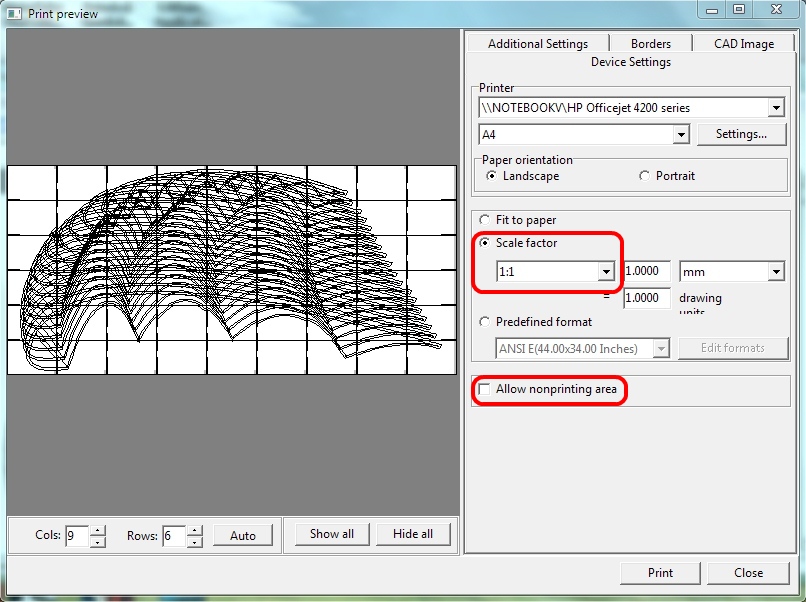
Task: Open the 1:1 scale factor dropdown
Action: pos(605,271)
